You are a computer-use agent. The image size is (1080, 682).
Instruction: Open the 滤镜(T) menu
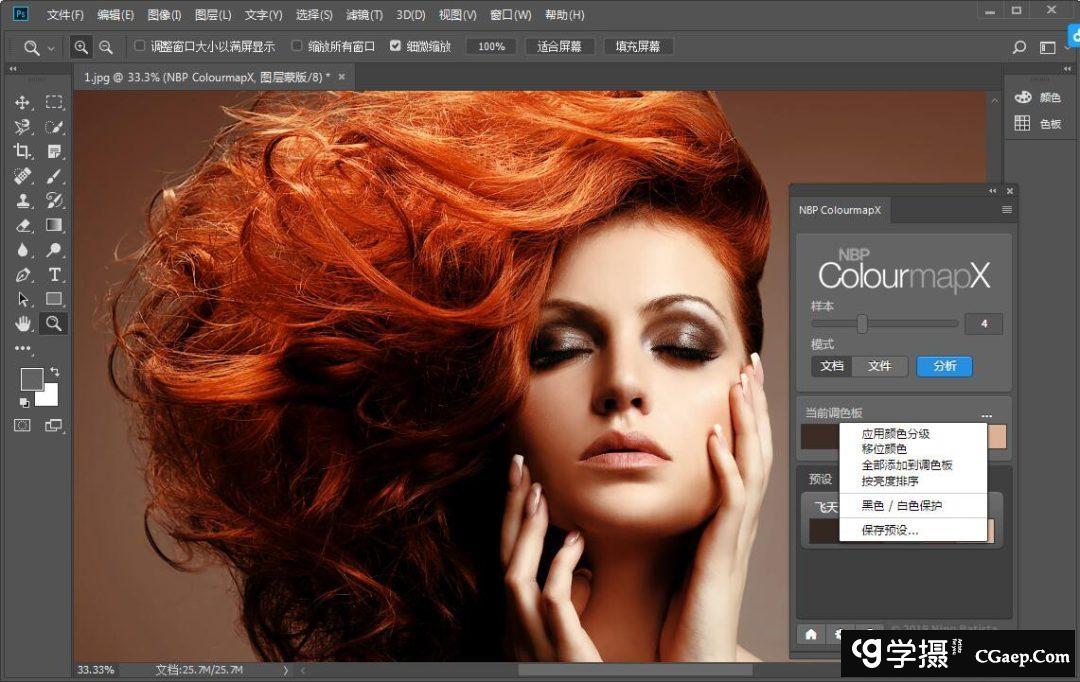click(364, 15)
